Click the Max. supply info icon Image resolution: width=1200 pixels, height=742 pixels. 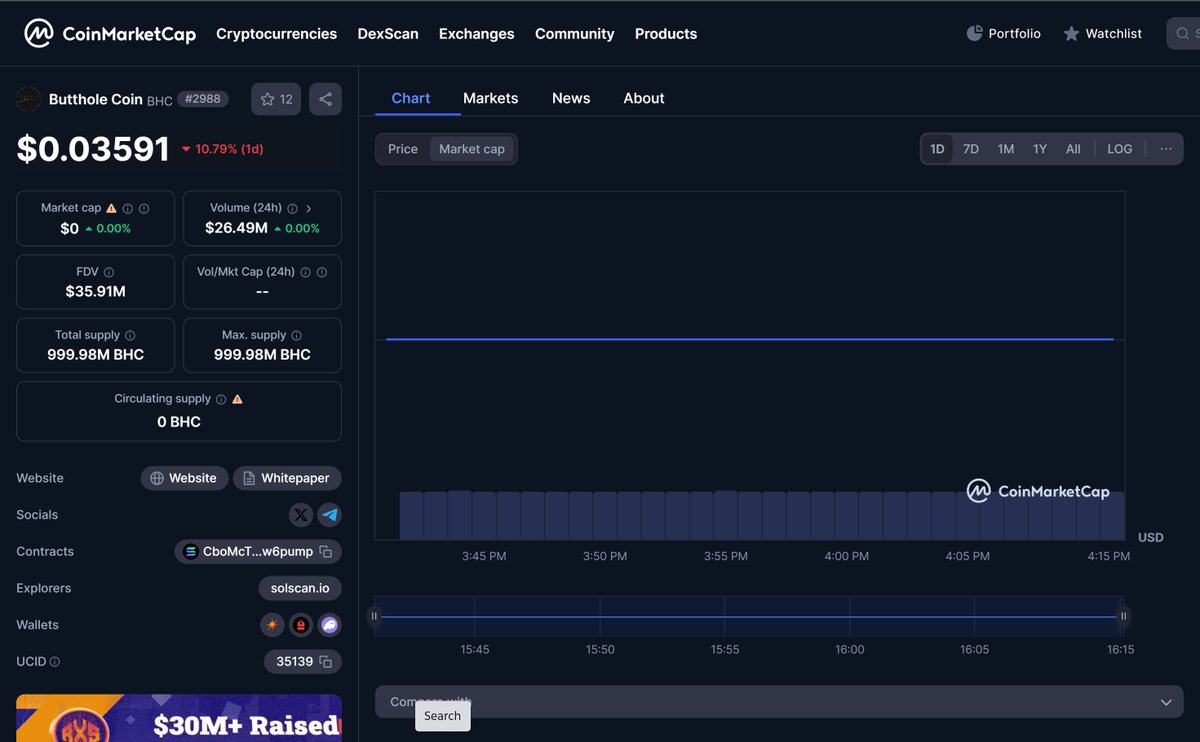pos(296,335)
